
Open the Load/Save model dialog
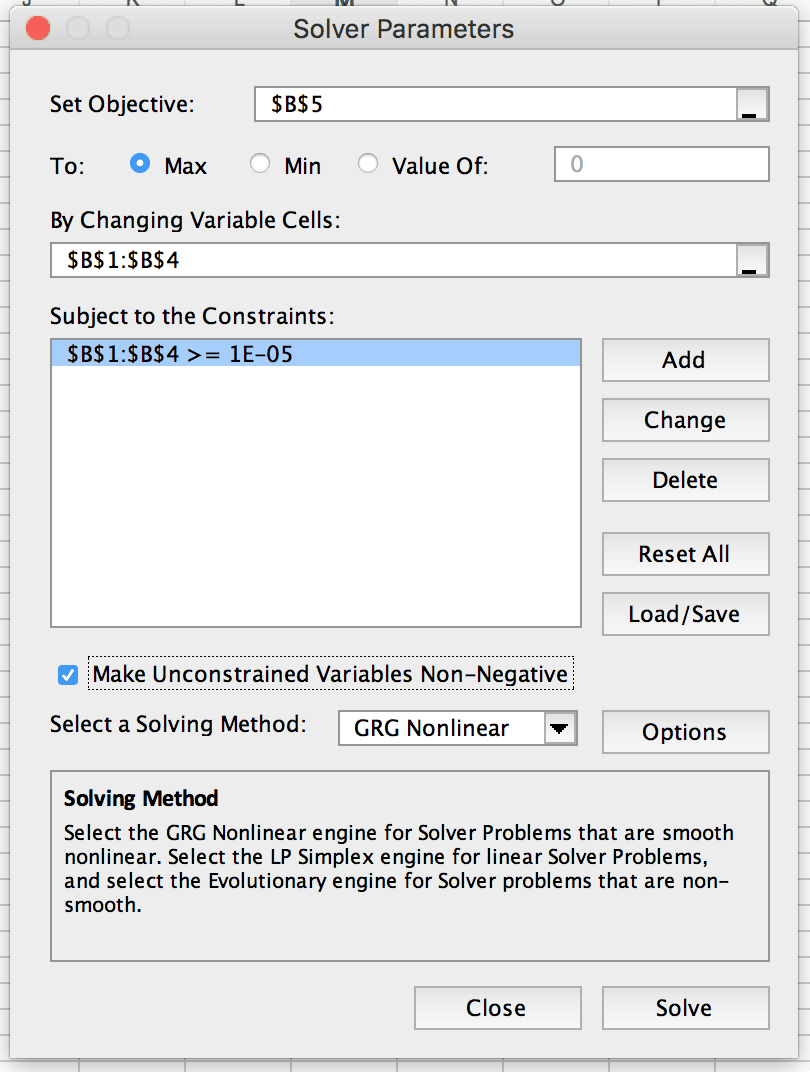684,614
